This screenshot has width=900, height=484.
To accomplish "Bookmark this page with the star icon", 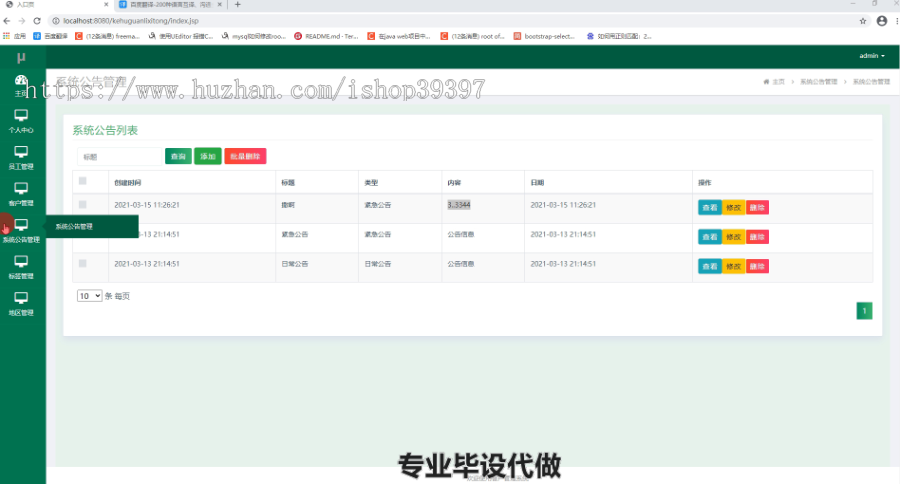I will point(863,21).
